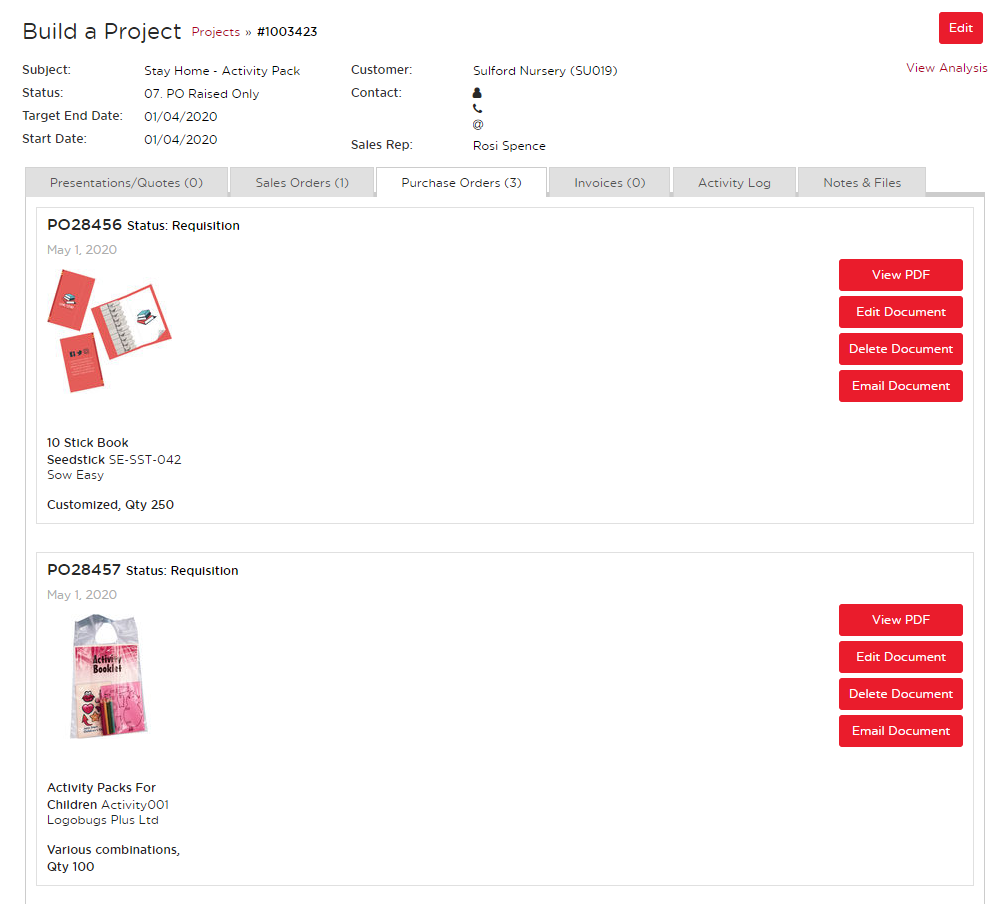Screen dimensions: 1007x904
Task: Click project number #1003423
Action: 287,32
